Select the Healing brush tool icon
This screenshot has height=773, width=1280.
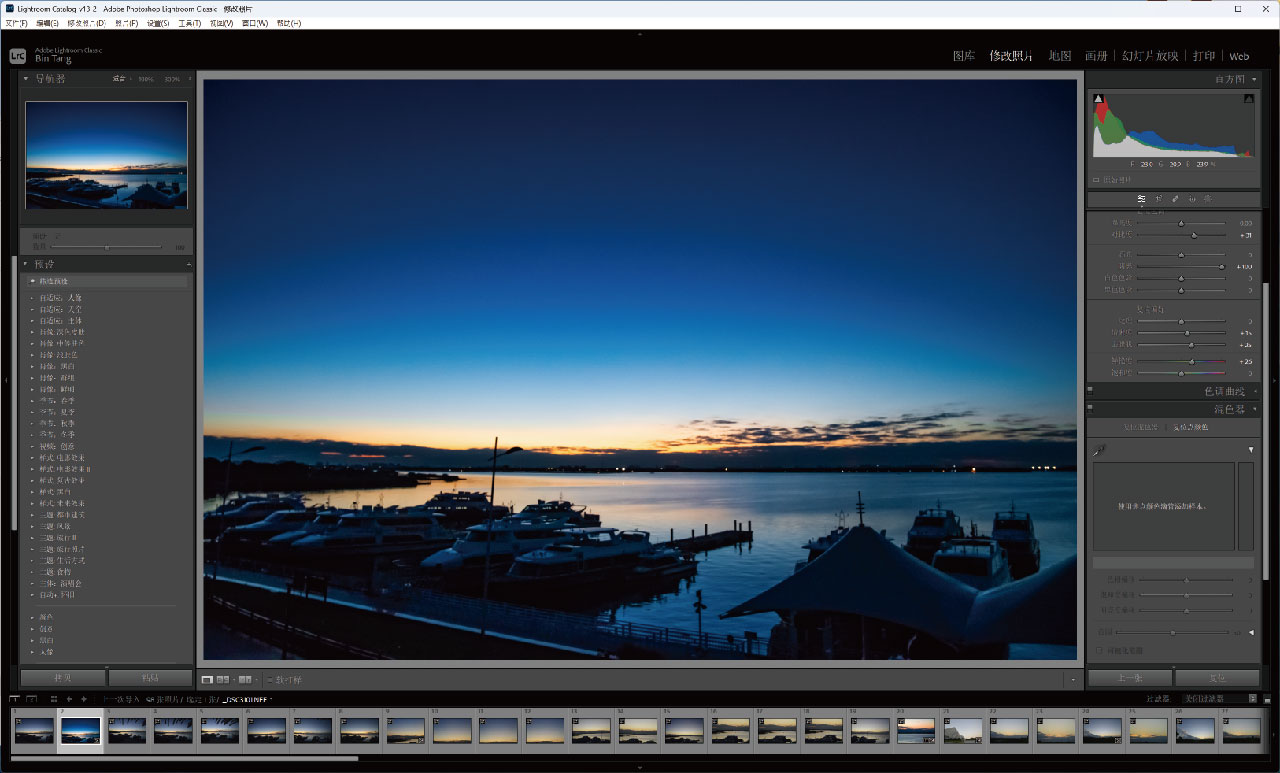coord(1175,199)
